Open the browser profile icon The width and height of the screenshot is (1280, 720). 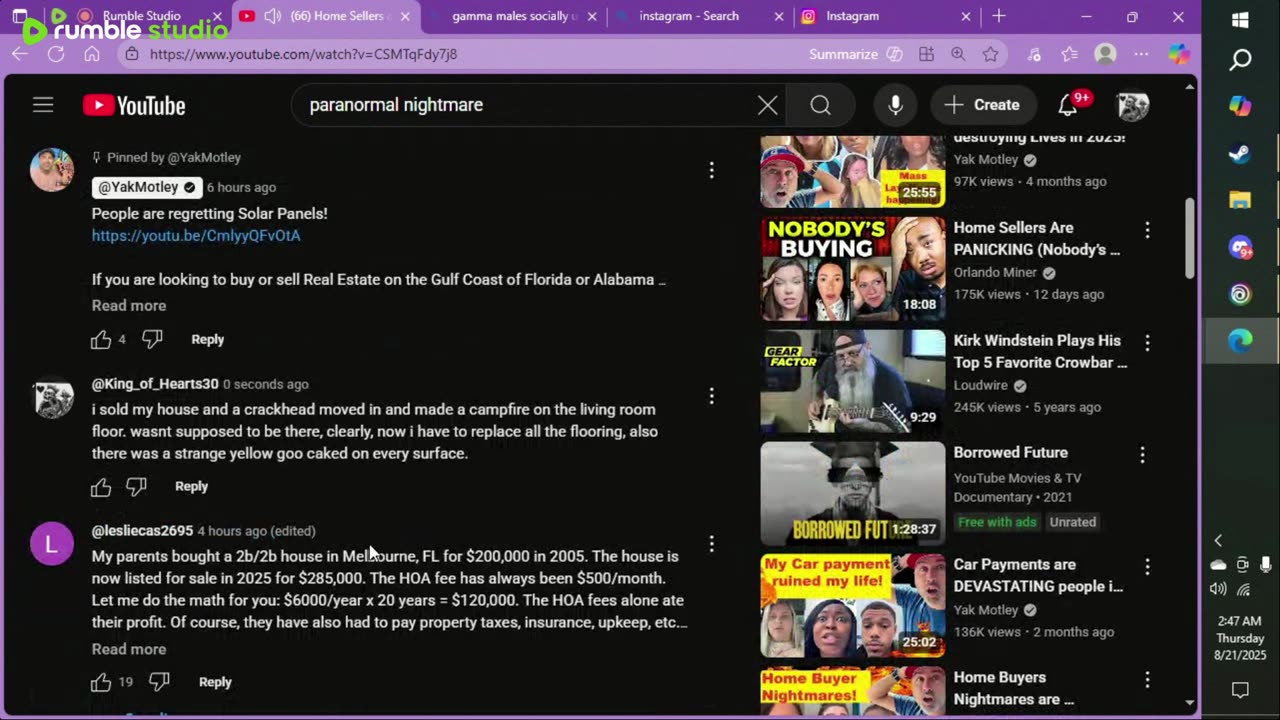click(1105, 54)
